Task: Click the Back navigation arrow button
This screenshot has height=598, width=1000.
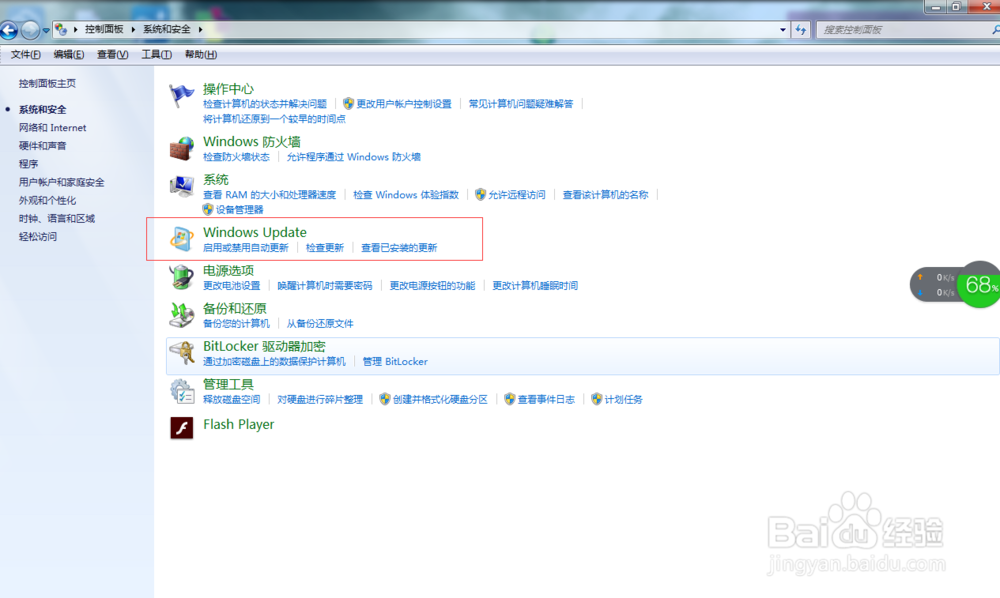Action: tap(9, 29)
